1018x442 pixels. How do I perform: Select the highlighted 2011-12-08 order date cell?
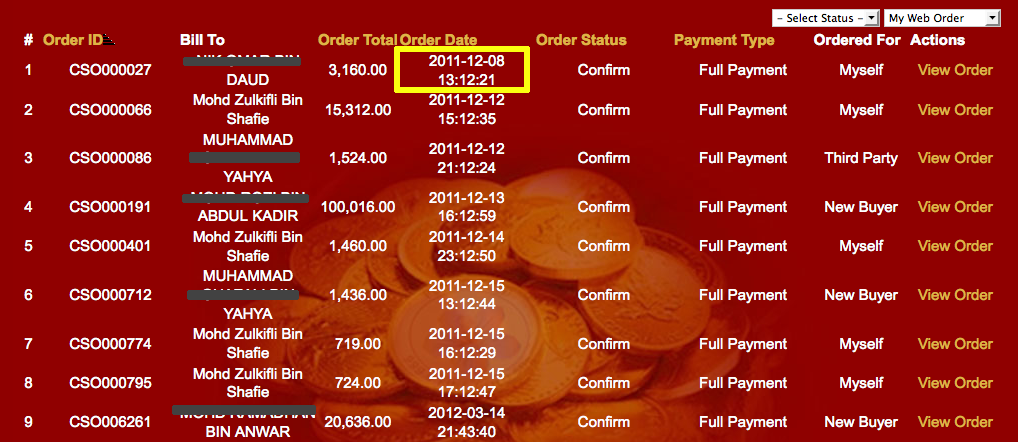point(462,70)
